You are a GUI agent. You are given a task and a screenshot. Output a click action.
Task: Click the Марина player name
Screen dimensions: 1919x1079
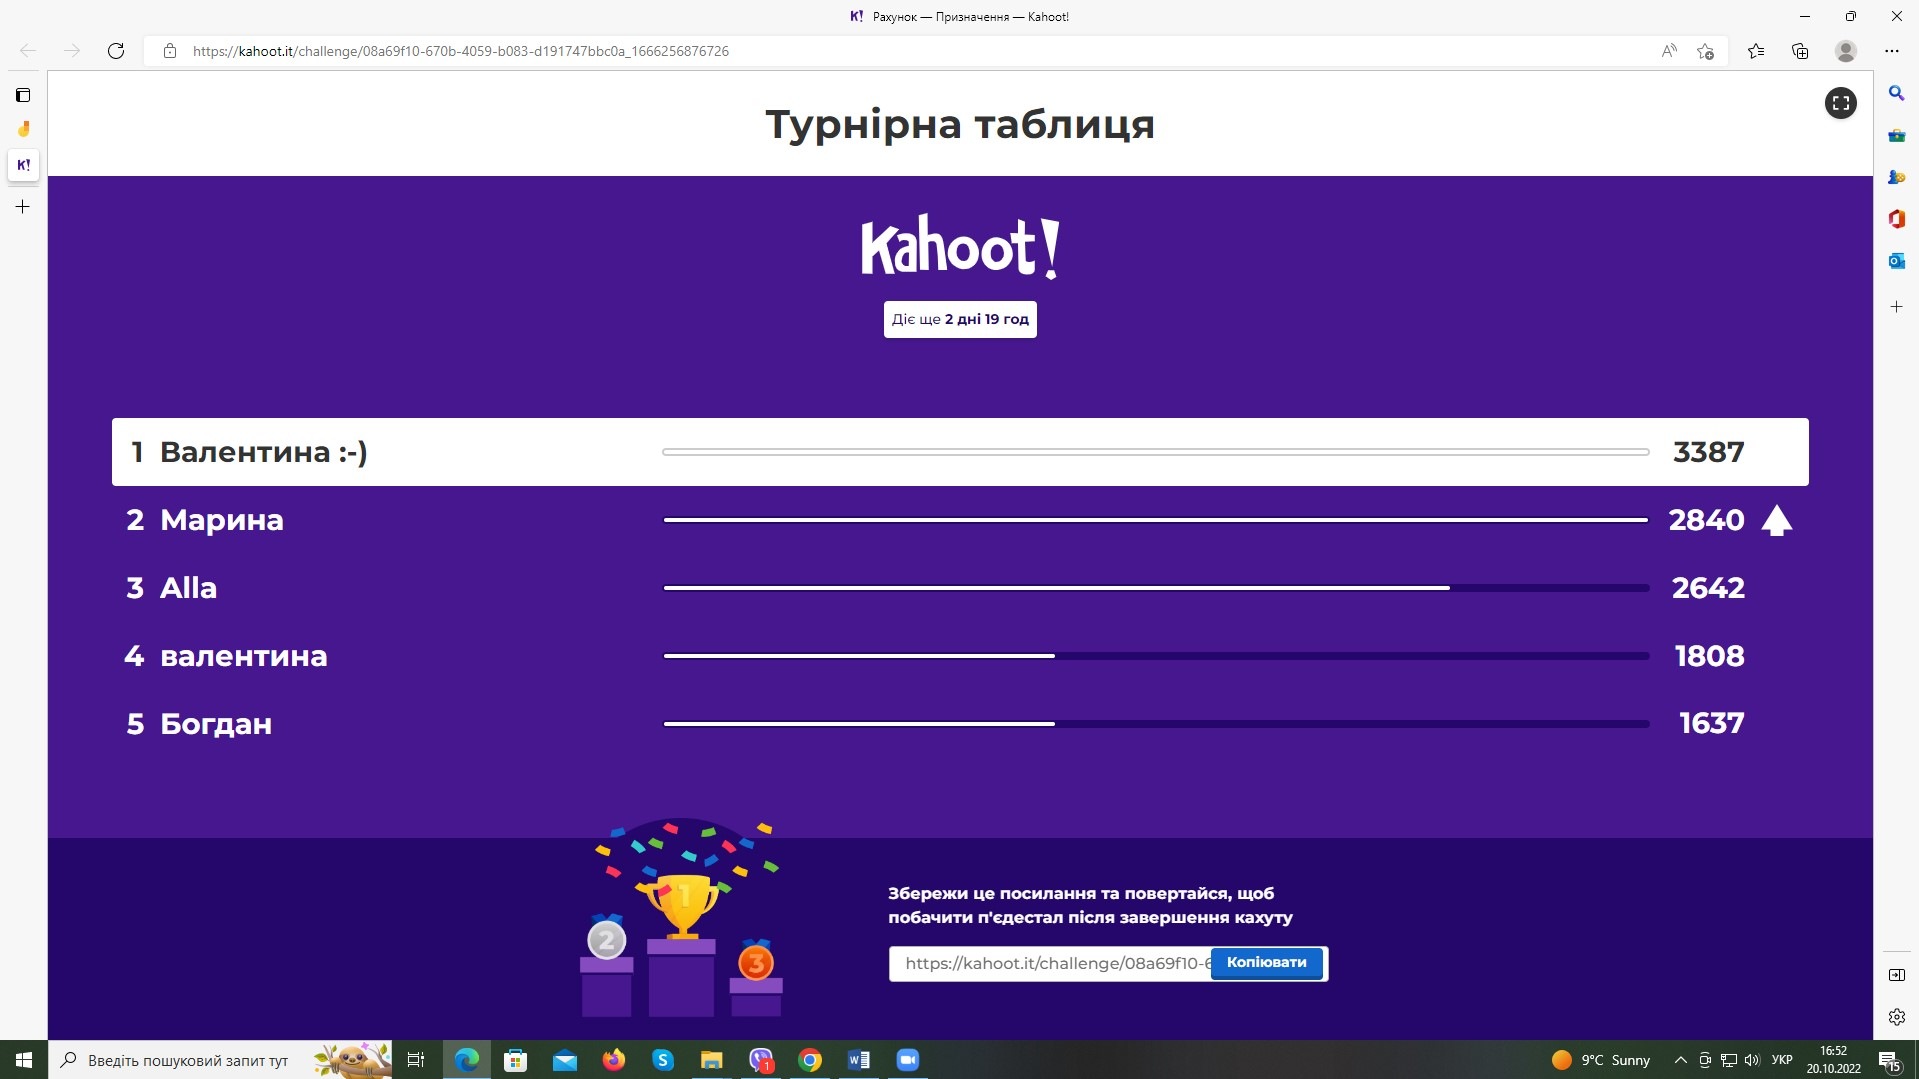coord(222,520)
